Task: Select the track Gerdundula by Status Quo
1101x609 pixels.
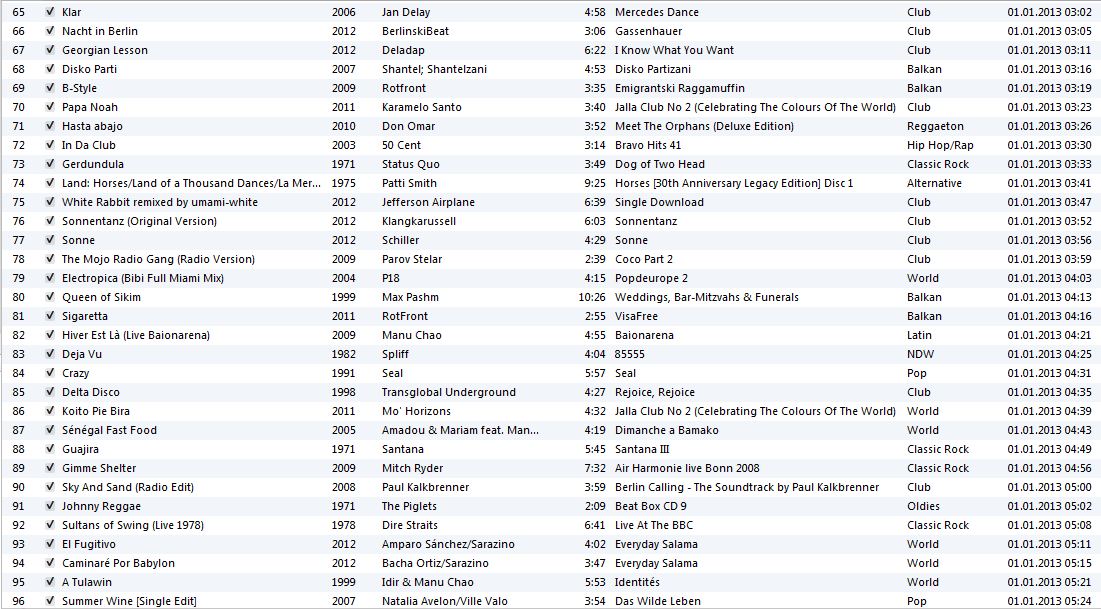Action: coord(96,164)
